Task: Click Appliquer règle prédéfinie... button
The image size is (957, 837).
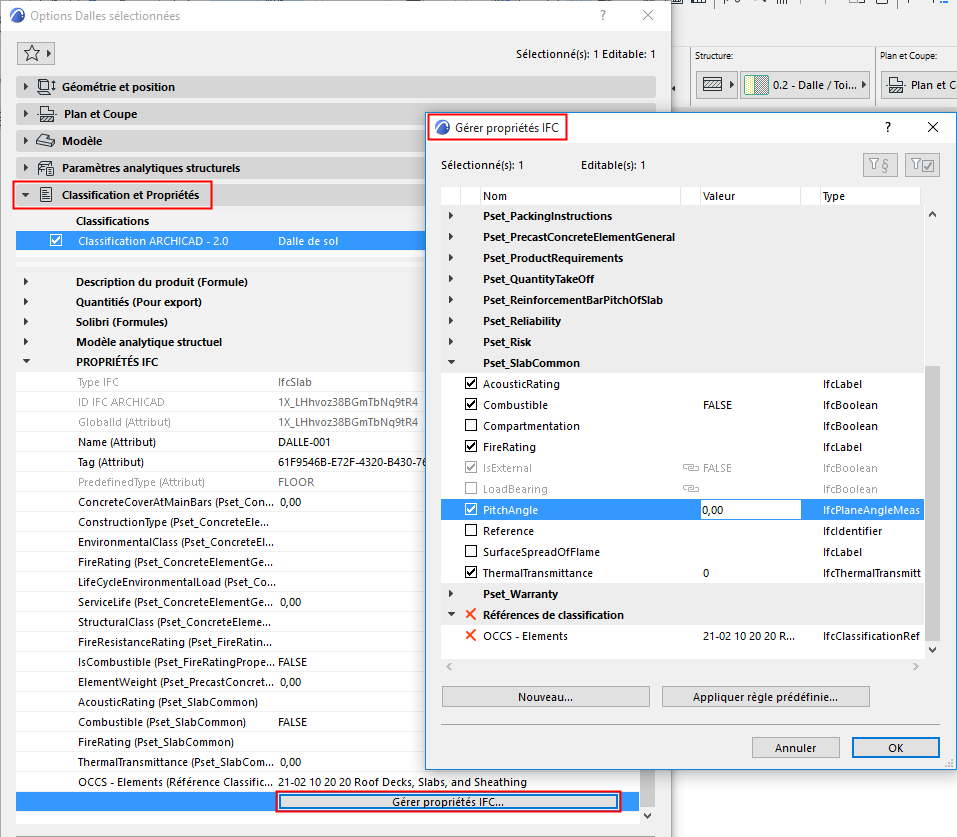Action: pos(765,697)
